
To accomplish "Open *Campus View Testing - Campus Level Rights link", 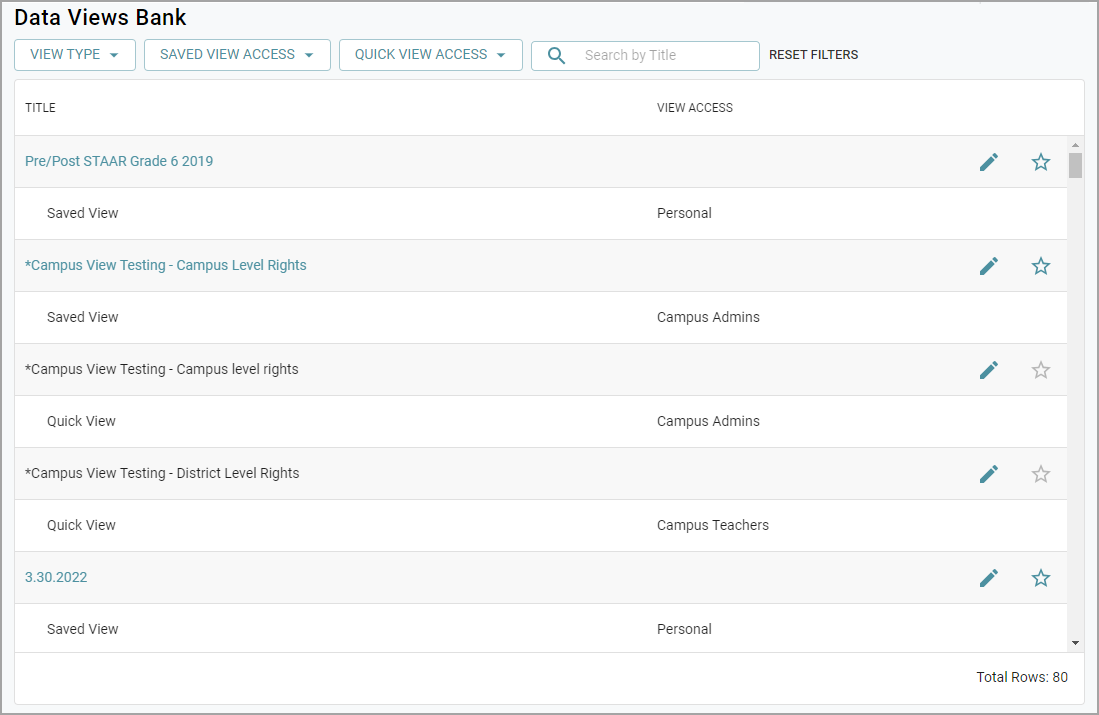I will pos(165,265).
